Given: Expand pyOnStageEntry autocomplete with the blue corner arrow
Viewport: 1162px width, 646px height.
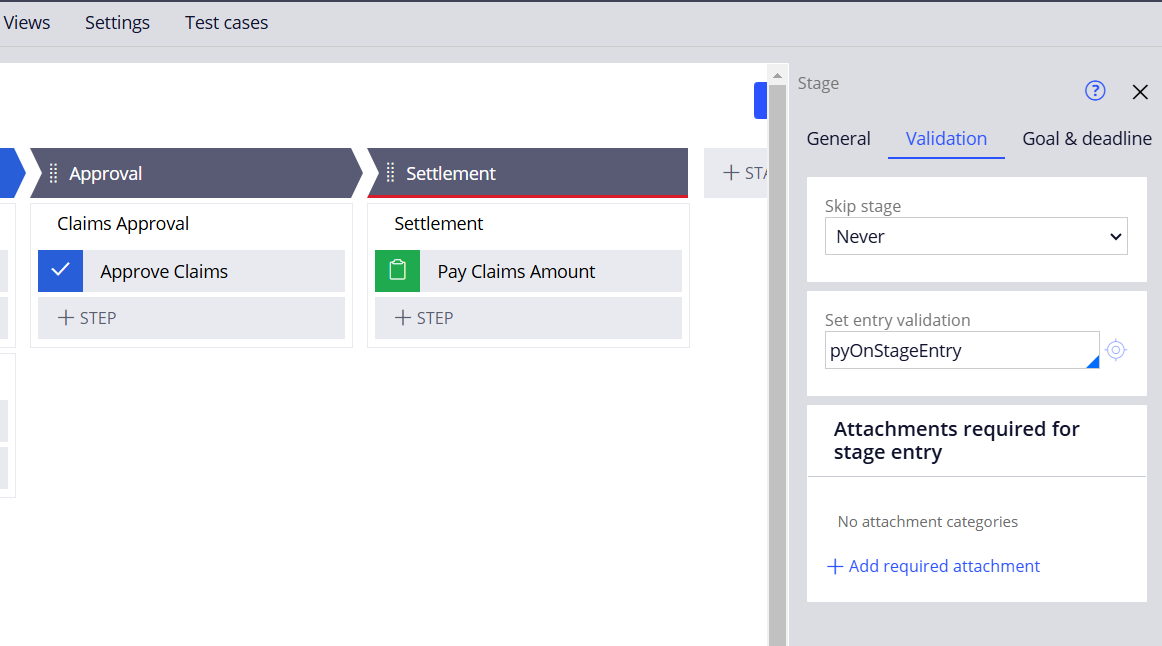Looking at the screenshot, I should tap(1092, 362).
